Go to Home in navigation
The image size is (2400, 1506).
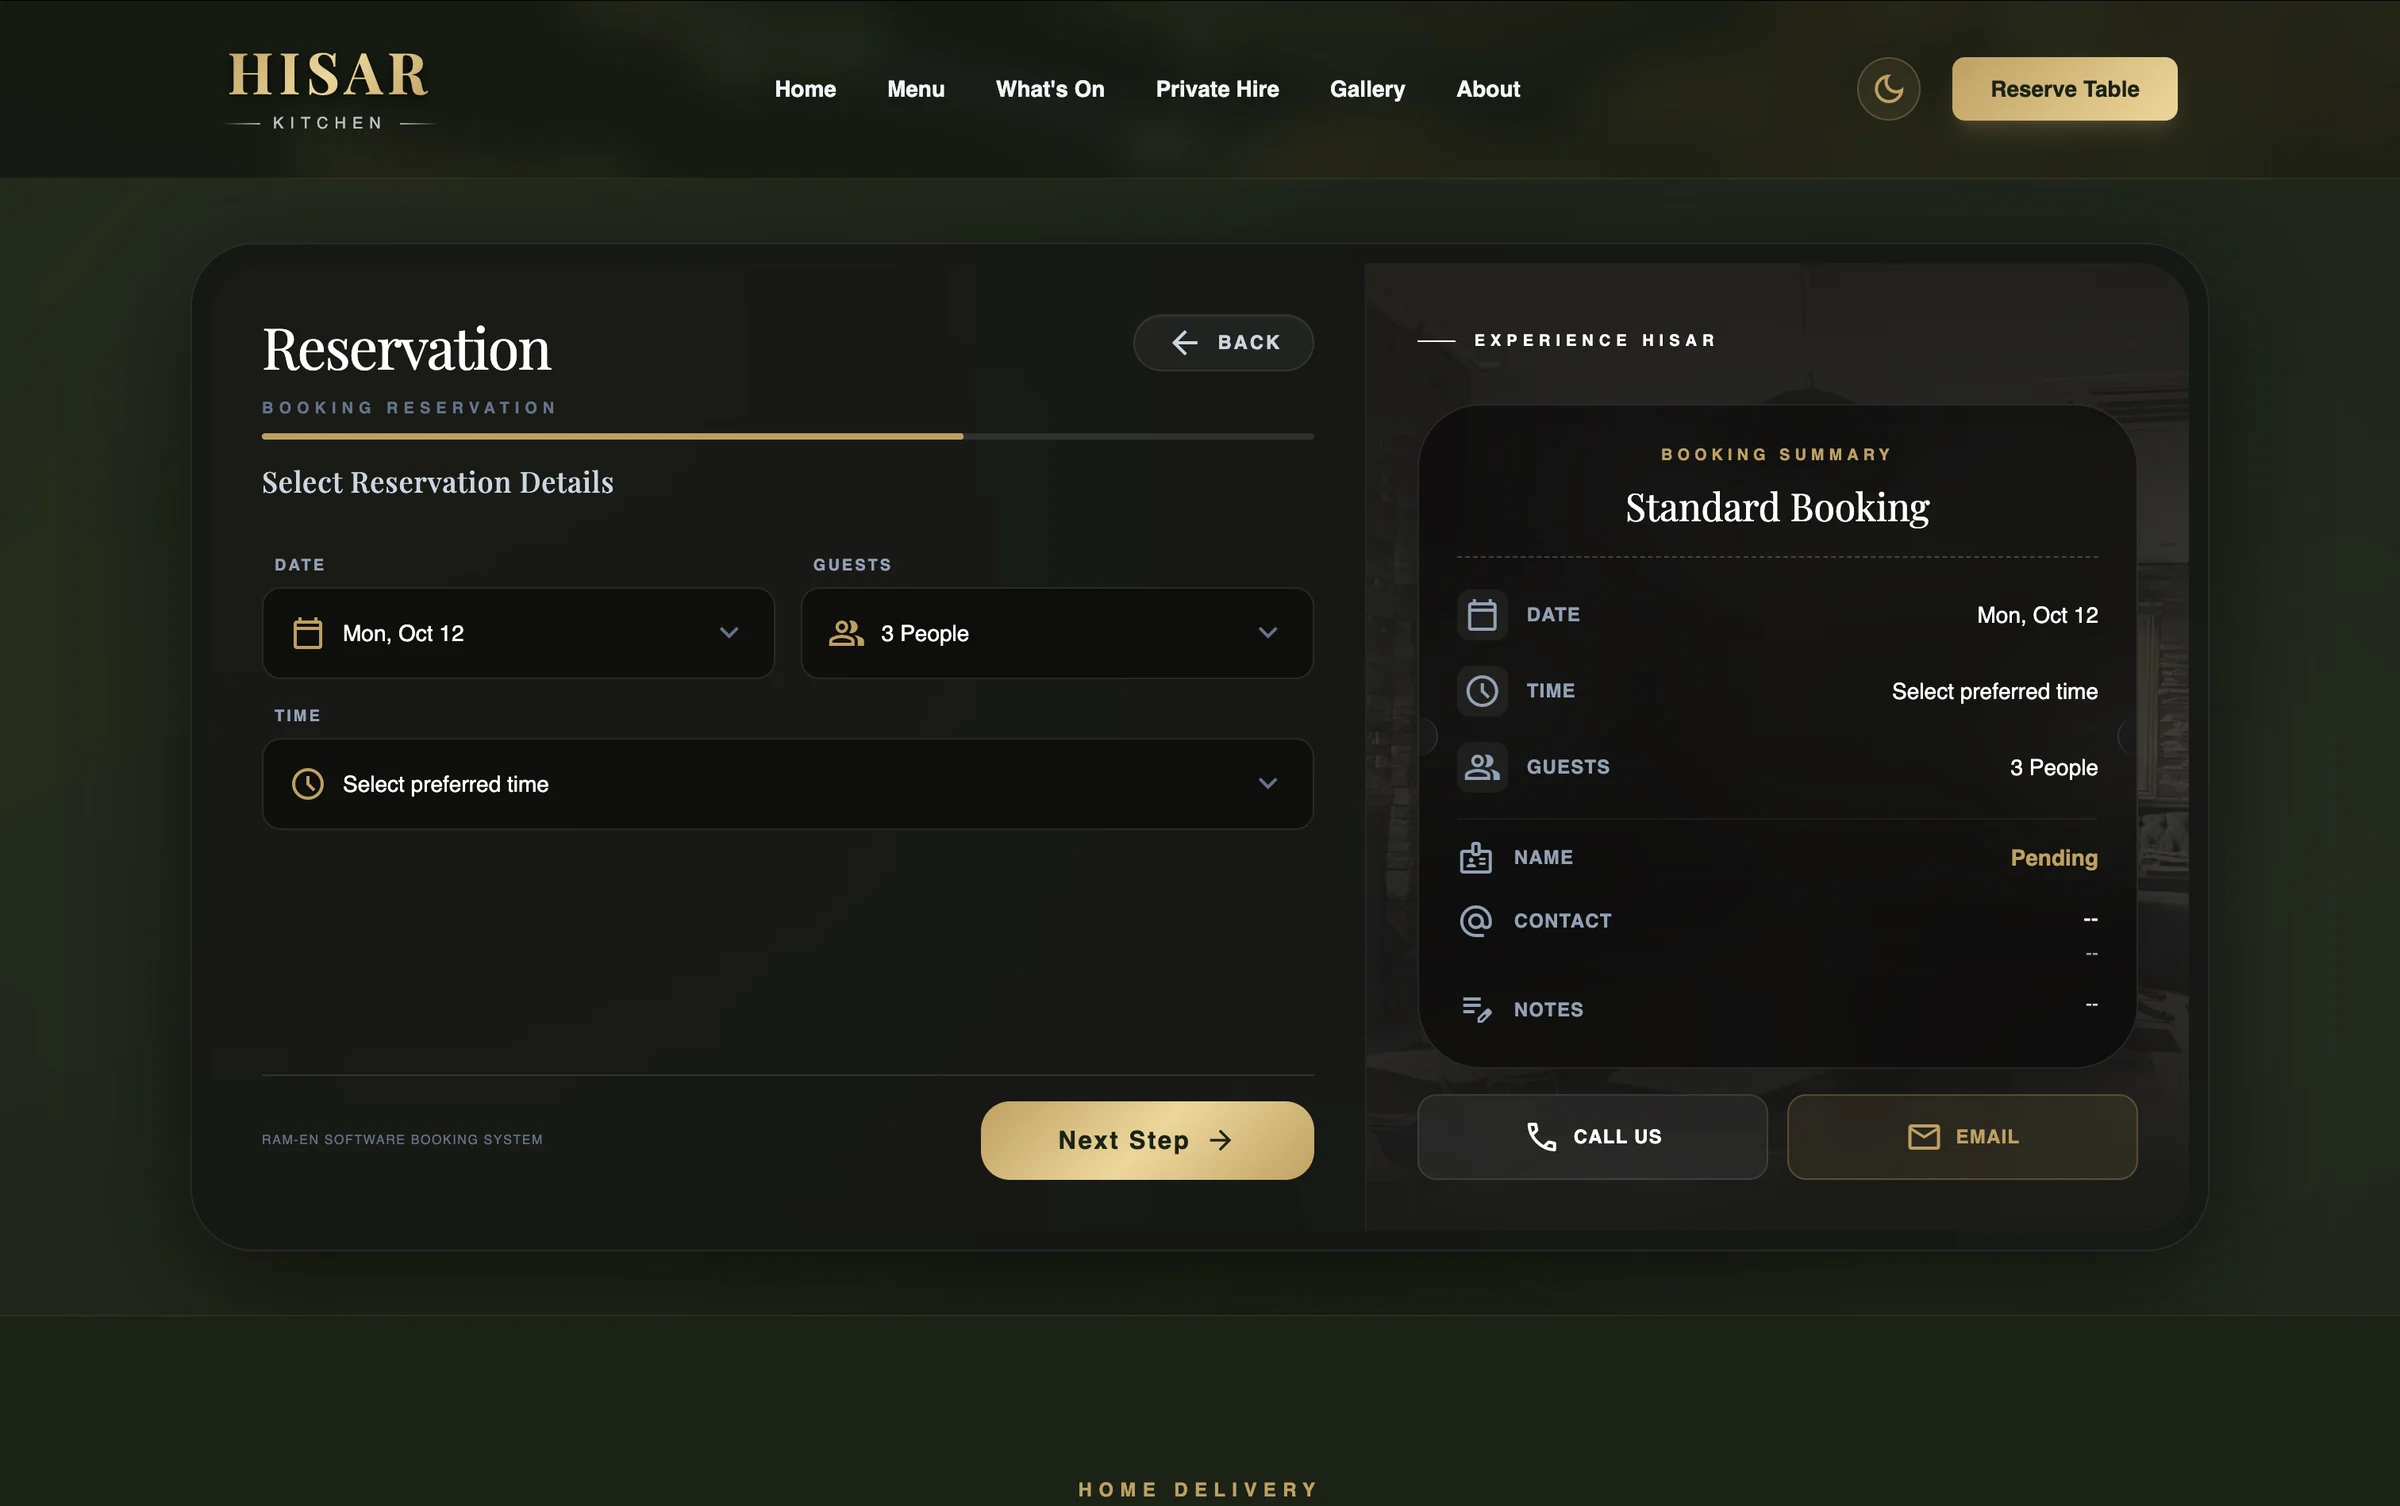point(805,89)
